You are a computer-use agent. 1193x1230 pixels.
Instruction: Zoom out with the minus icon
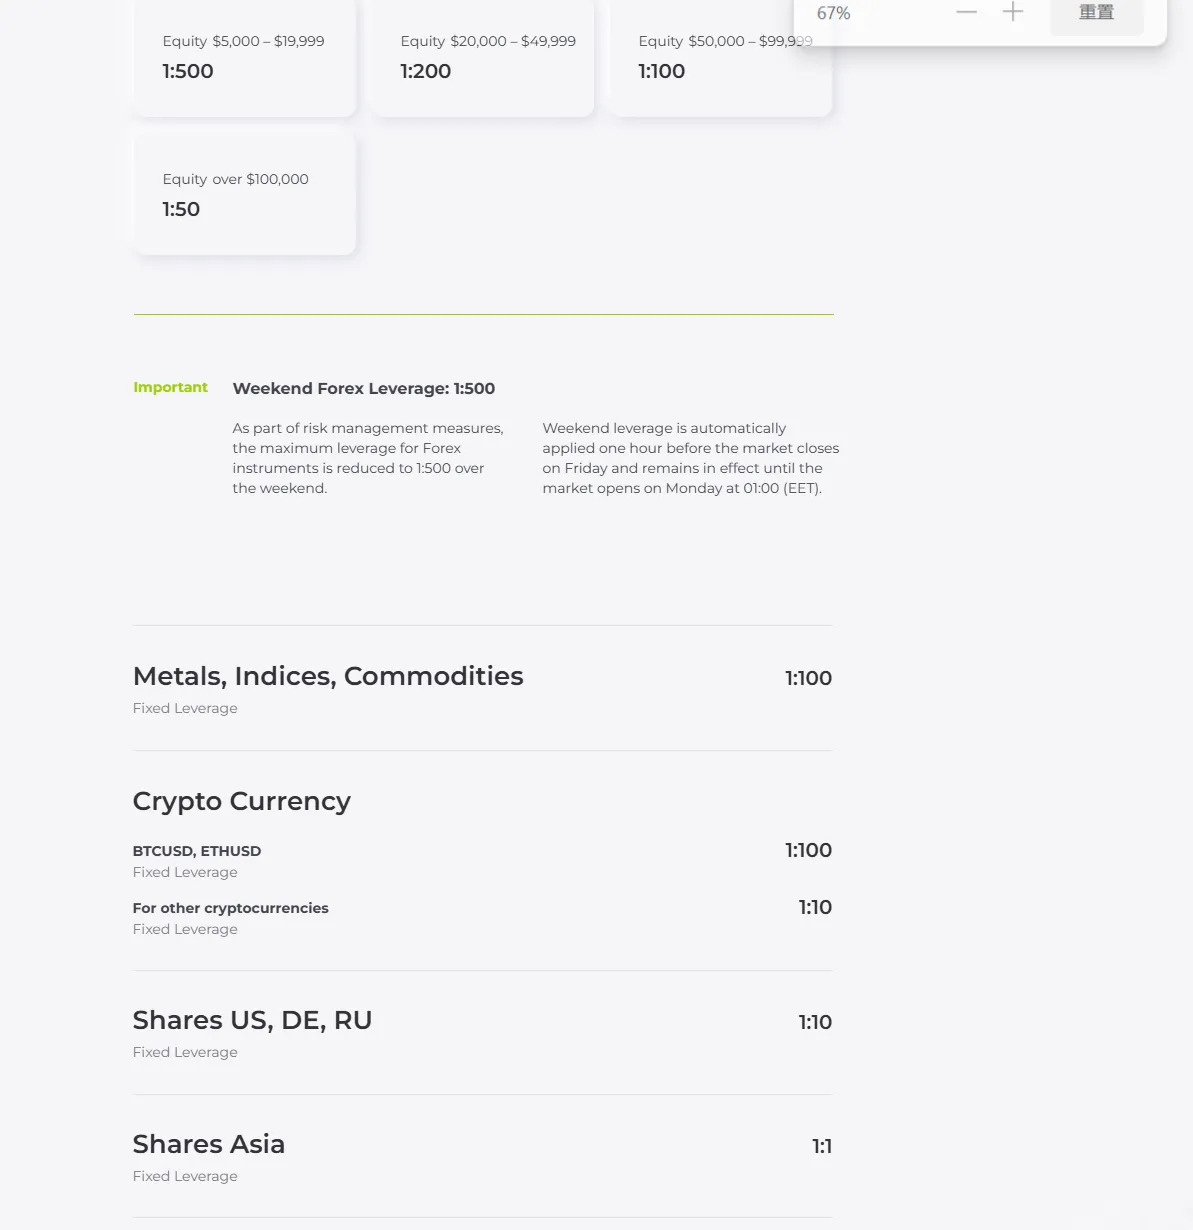(966, 12)
